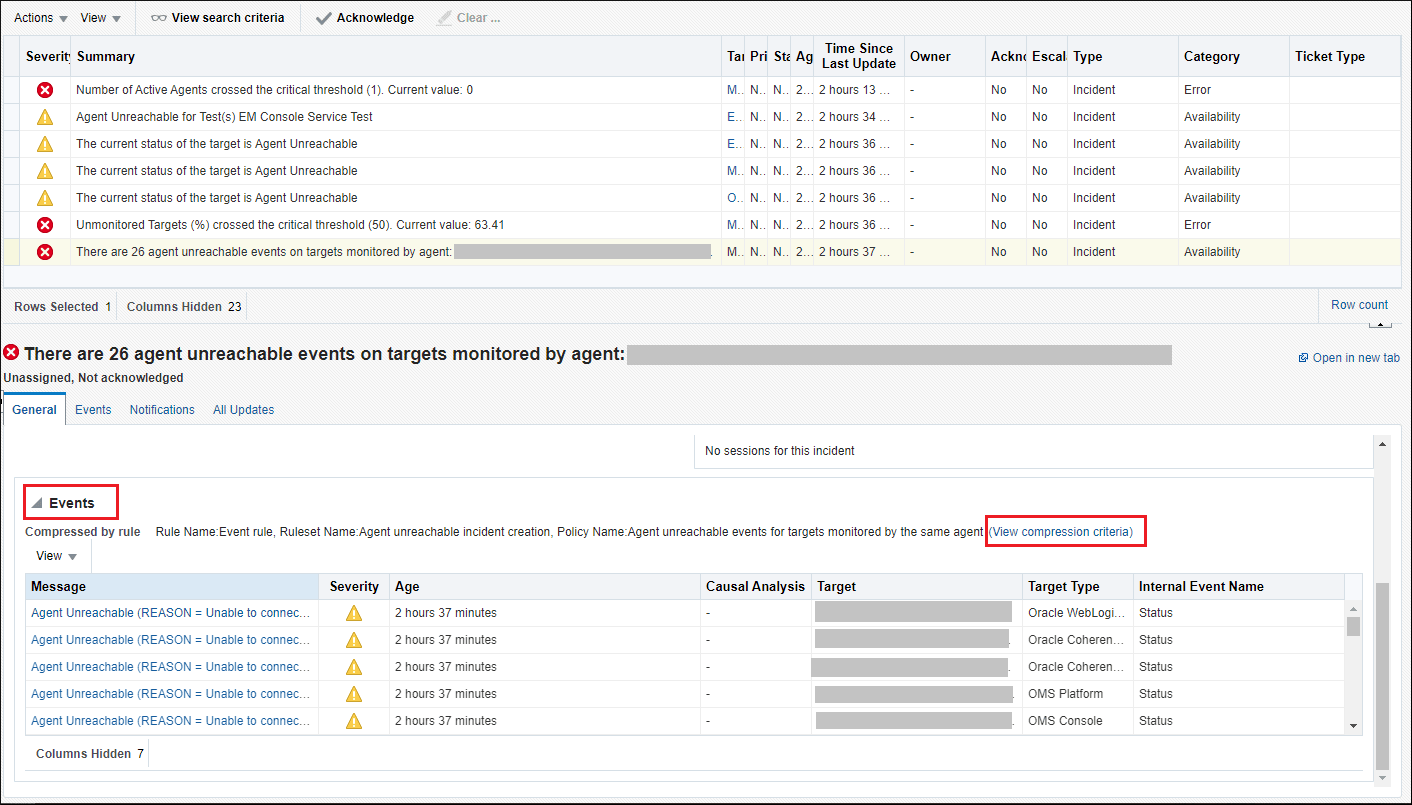Open the Actions dropdown menu
Image resolution: width=1412 pixels, height=805 pixels.
pyautogui.click(x=41, y=18)
